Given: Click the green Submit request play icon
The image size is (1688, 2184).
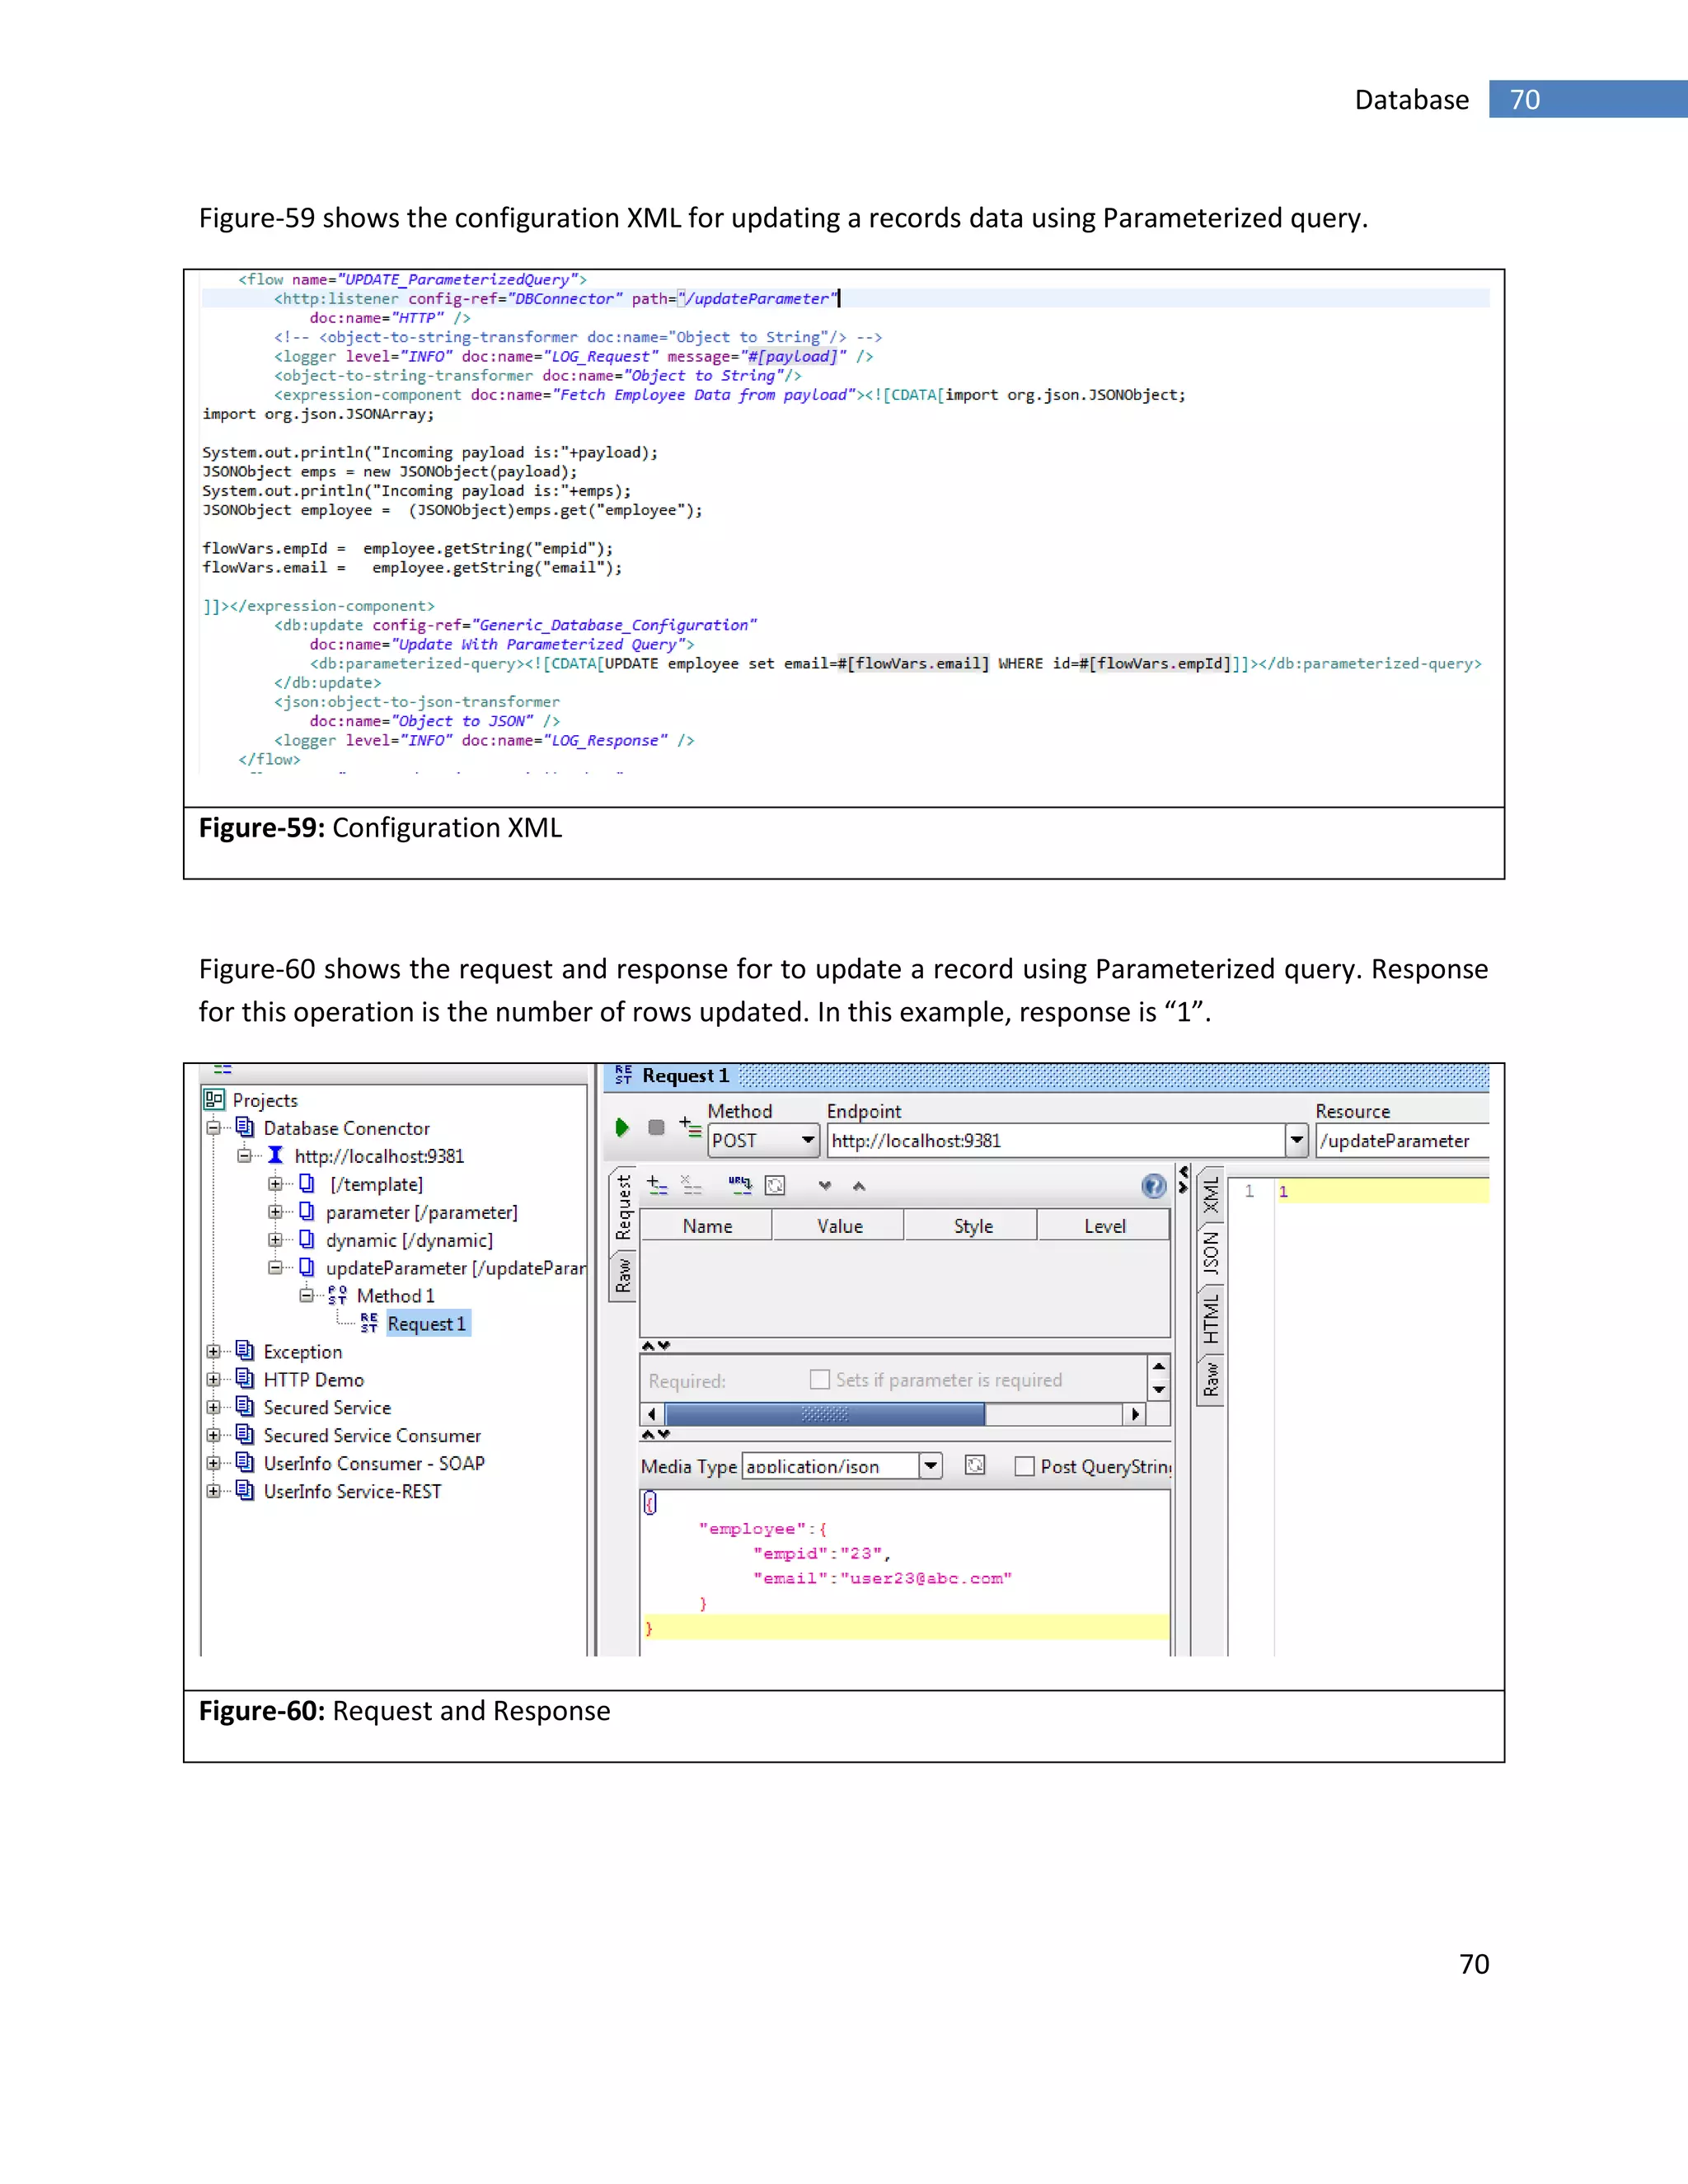Looking at the screenshot, I should [622, 1127].
